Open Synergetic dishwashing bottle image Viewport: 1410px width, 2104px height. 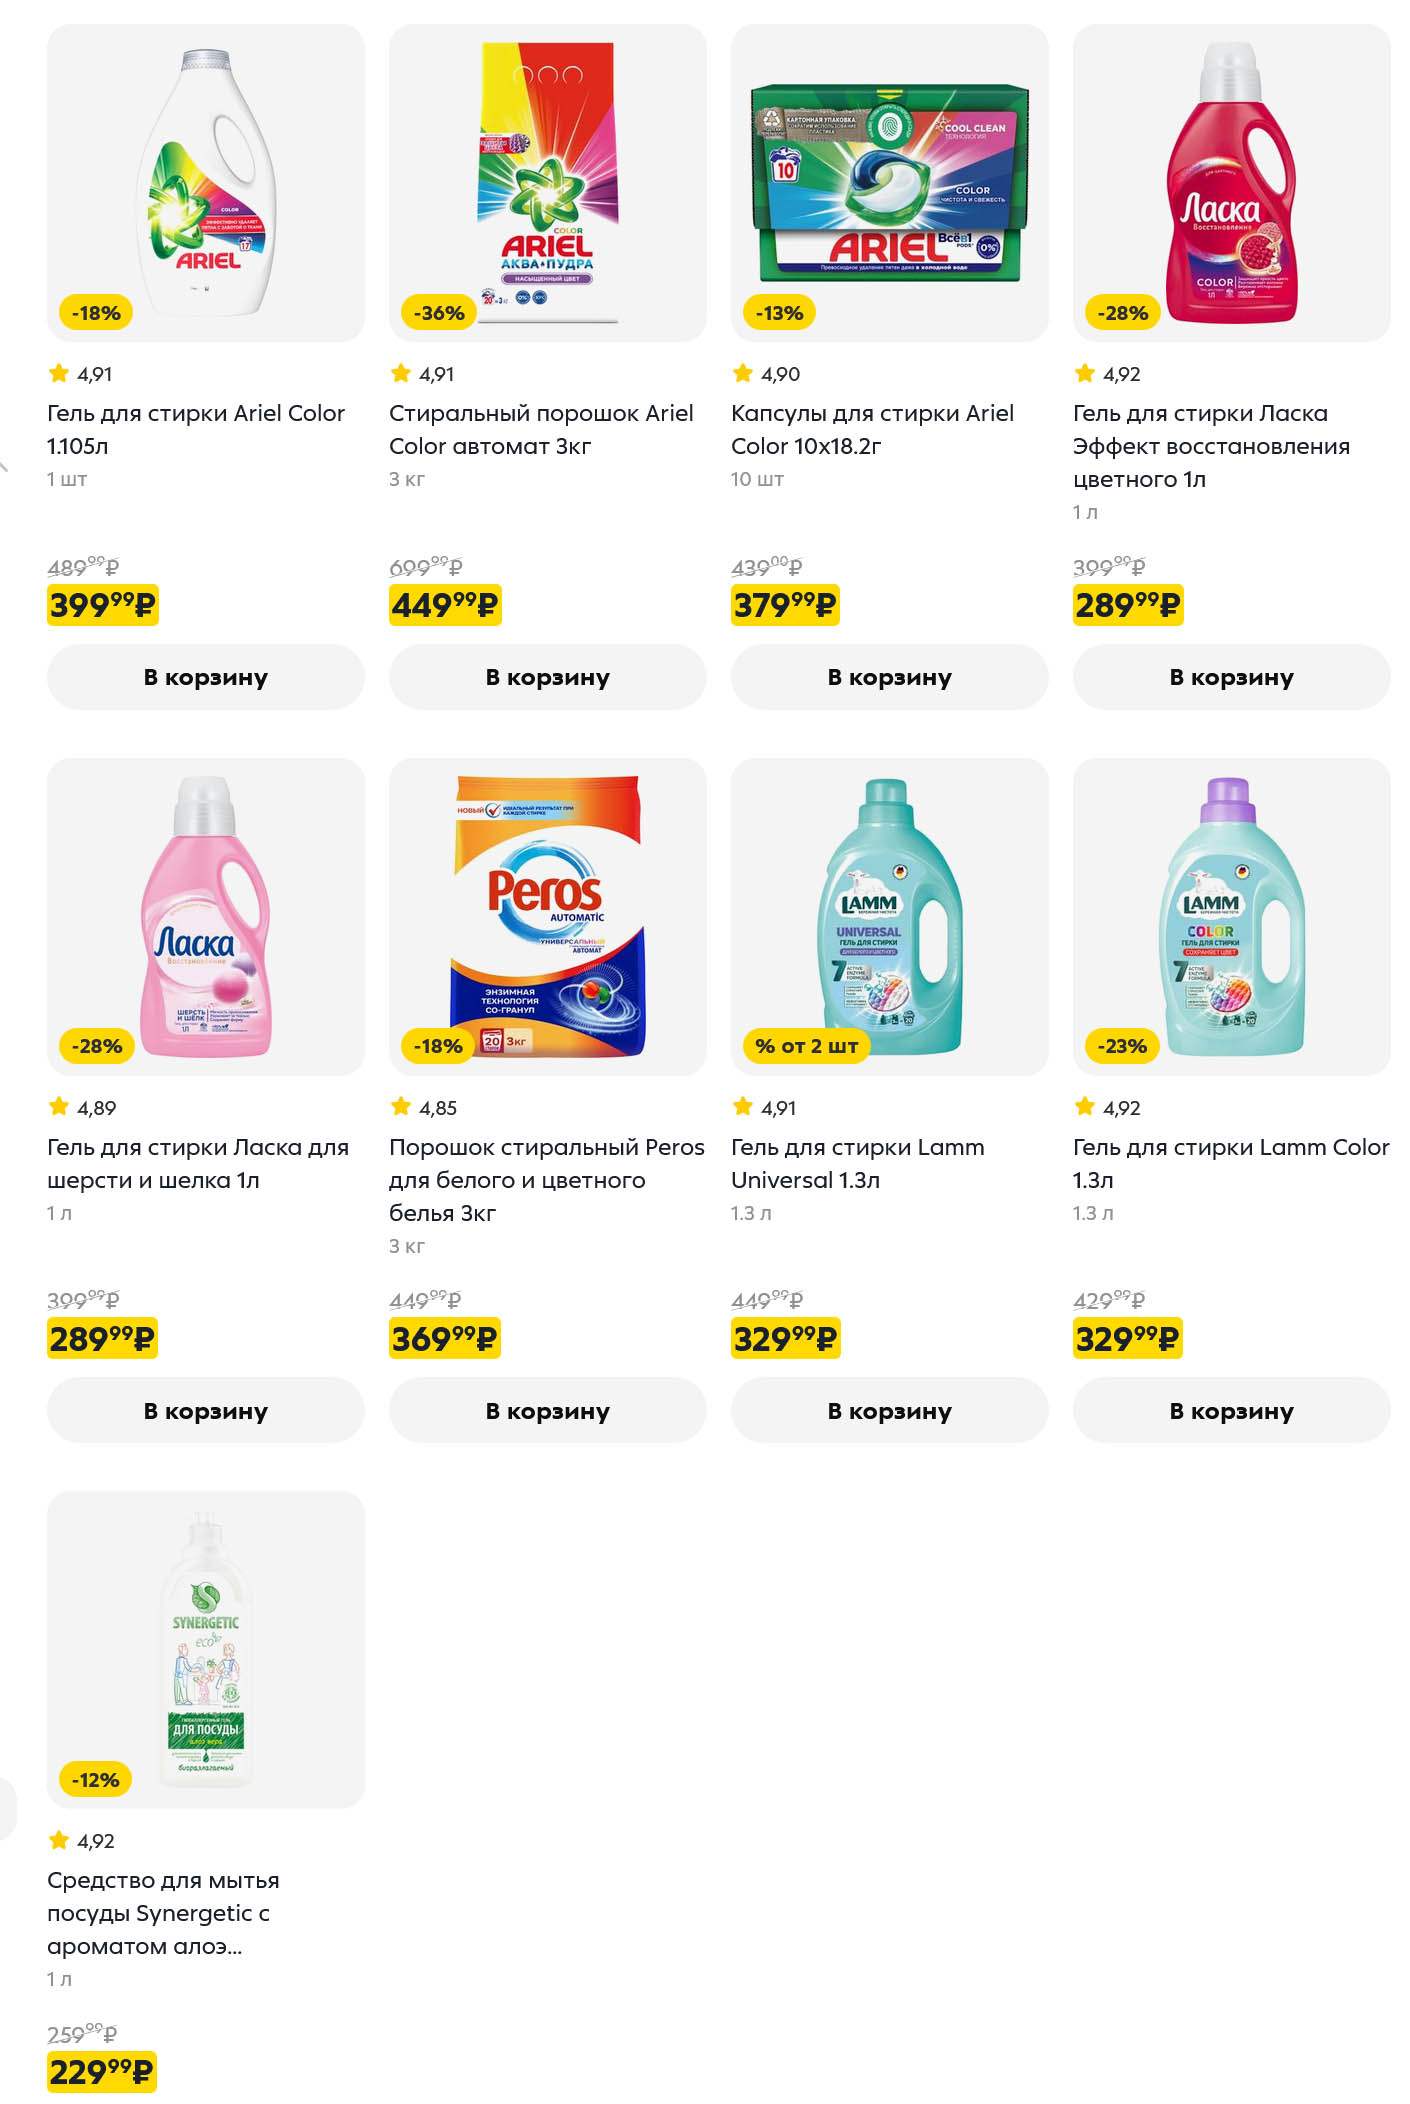click(x=206, y=1650)
